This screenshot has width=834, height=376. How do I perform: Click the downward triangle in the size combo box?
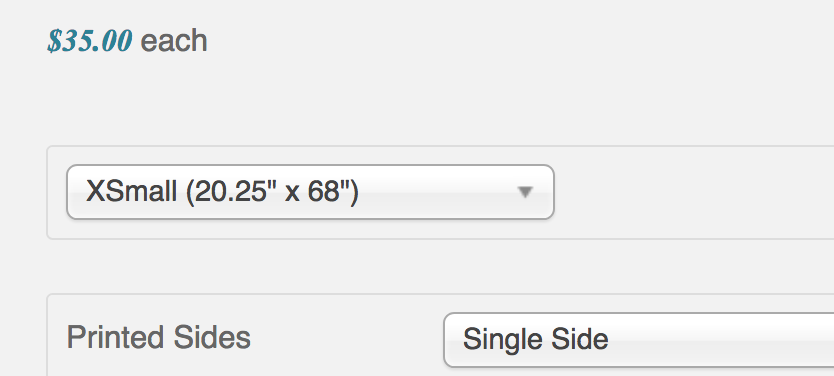click(525, 192)
